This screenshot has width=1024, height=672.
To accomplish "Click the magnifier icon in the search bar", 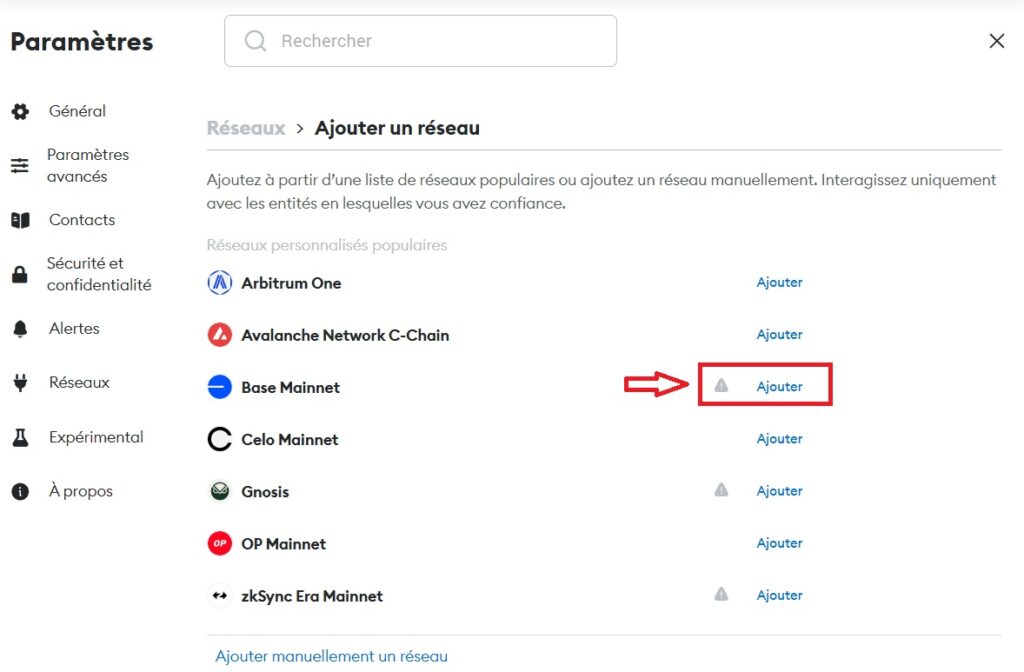I will click(255, 41).
